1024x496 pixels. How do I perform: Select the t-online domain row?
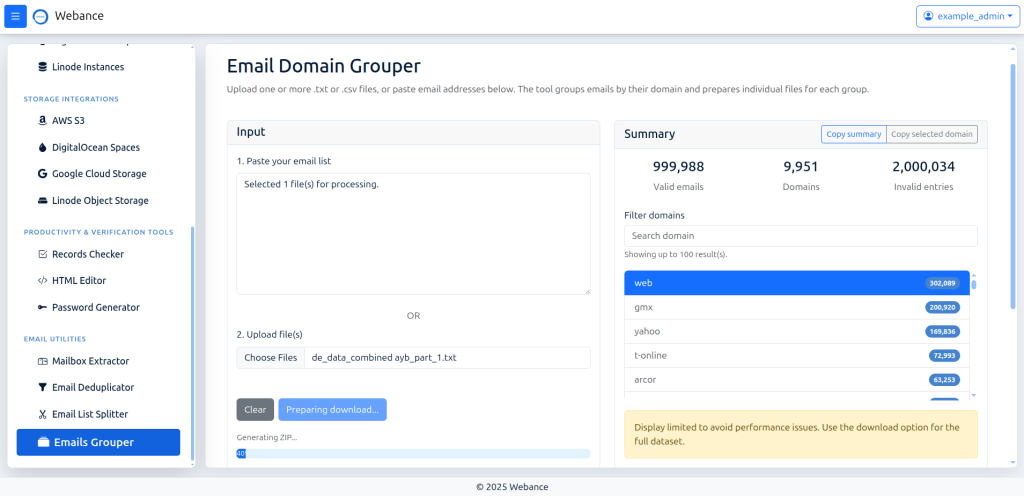[x=797, y=356]
